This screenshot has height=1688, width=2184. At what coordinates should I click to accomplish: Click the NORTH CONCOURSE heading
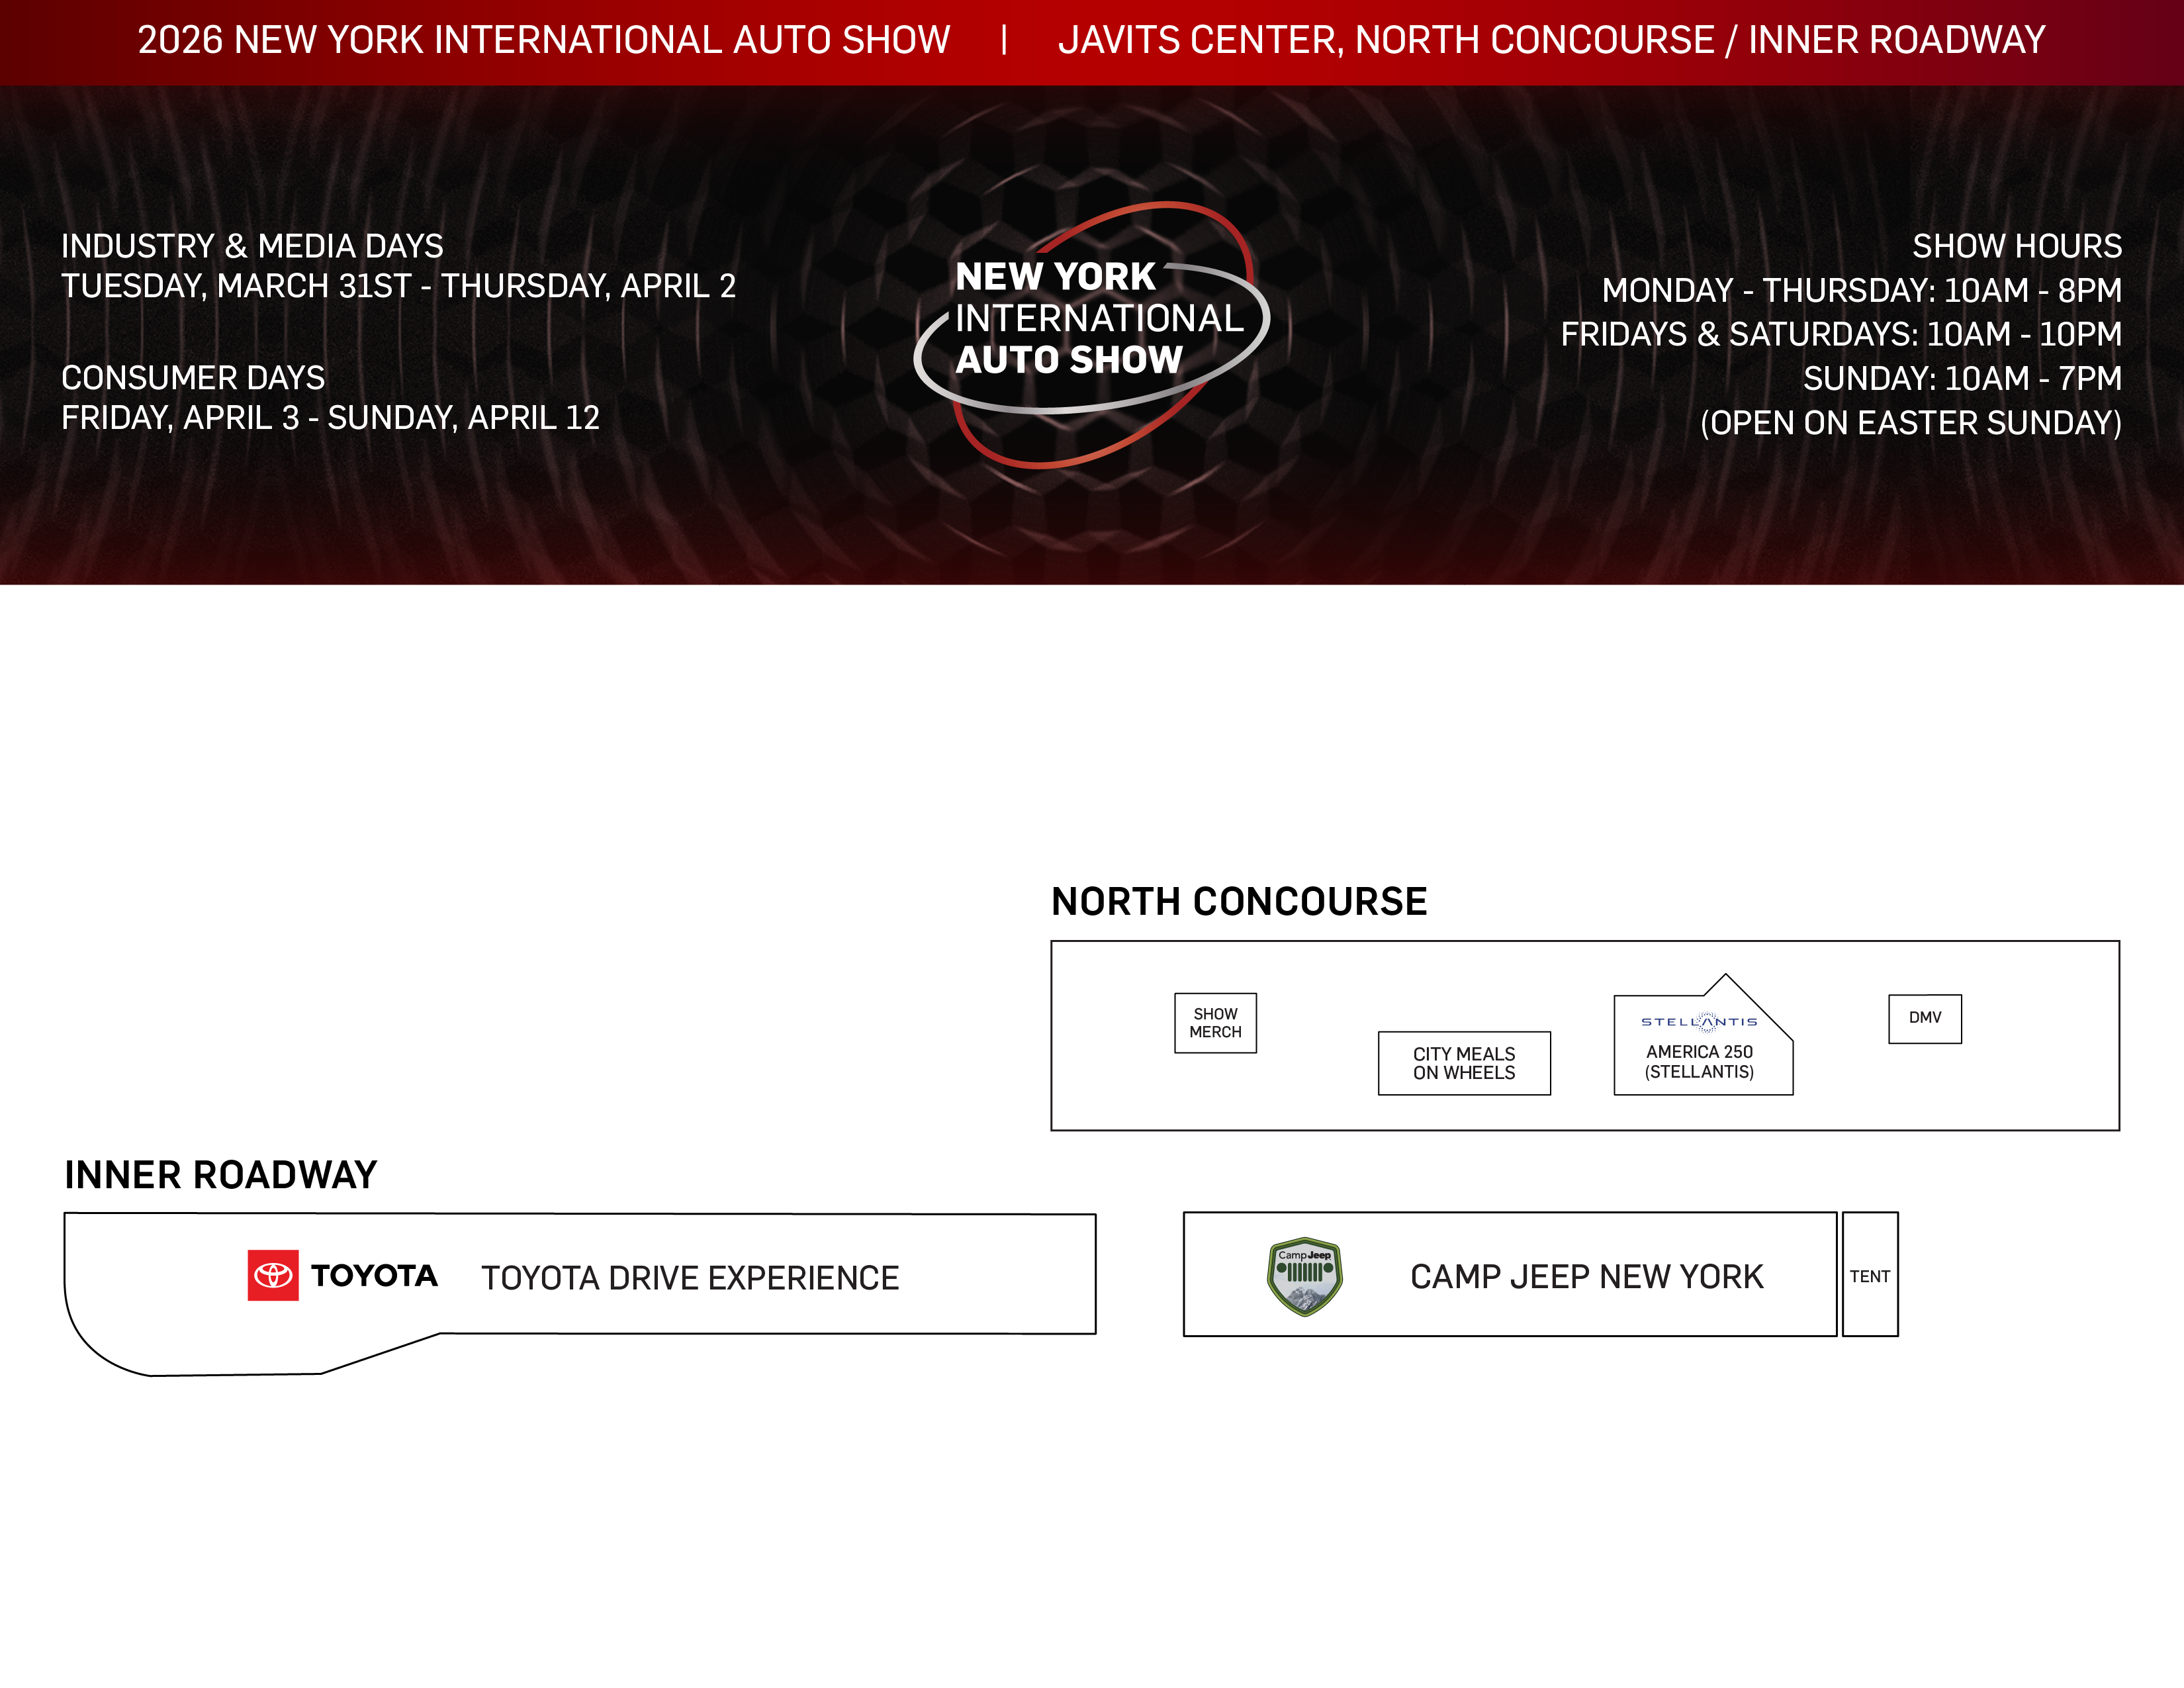tap(1238, 902)
